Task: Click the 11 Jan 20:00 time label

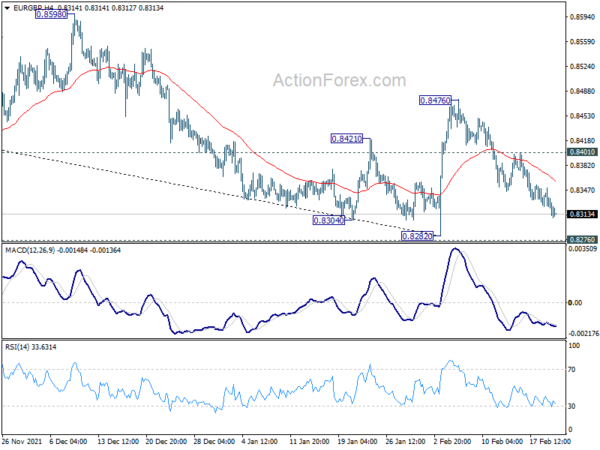Action: pos(309,441)
